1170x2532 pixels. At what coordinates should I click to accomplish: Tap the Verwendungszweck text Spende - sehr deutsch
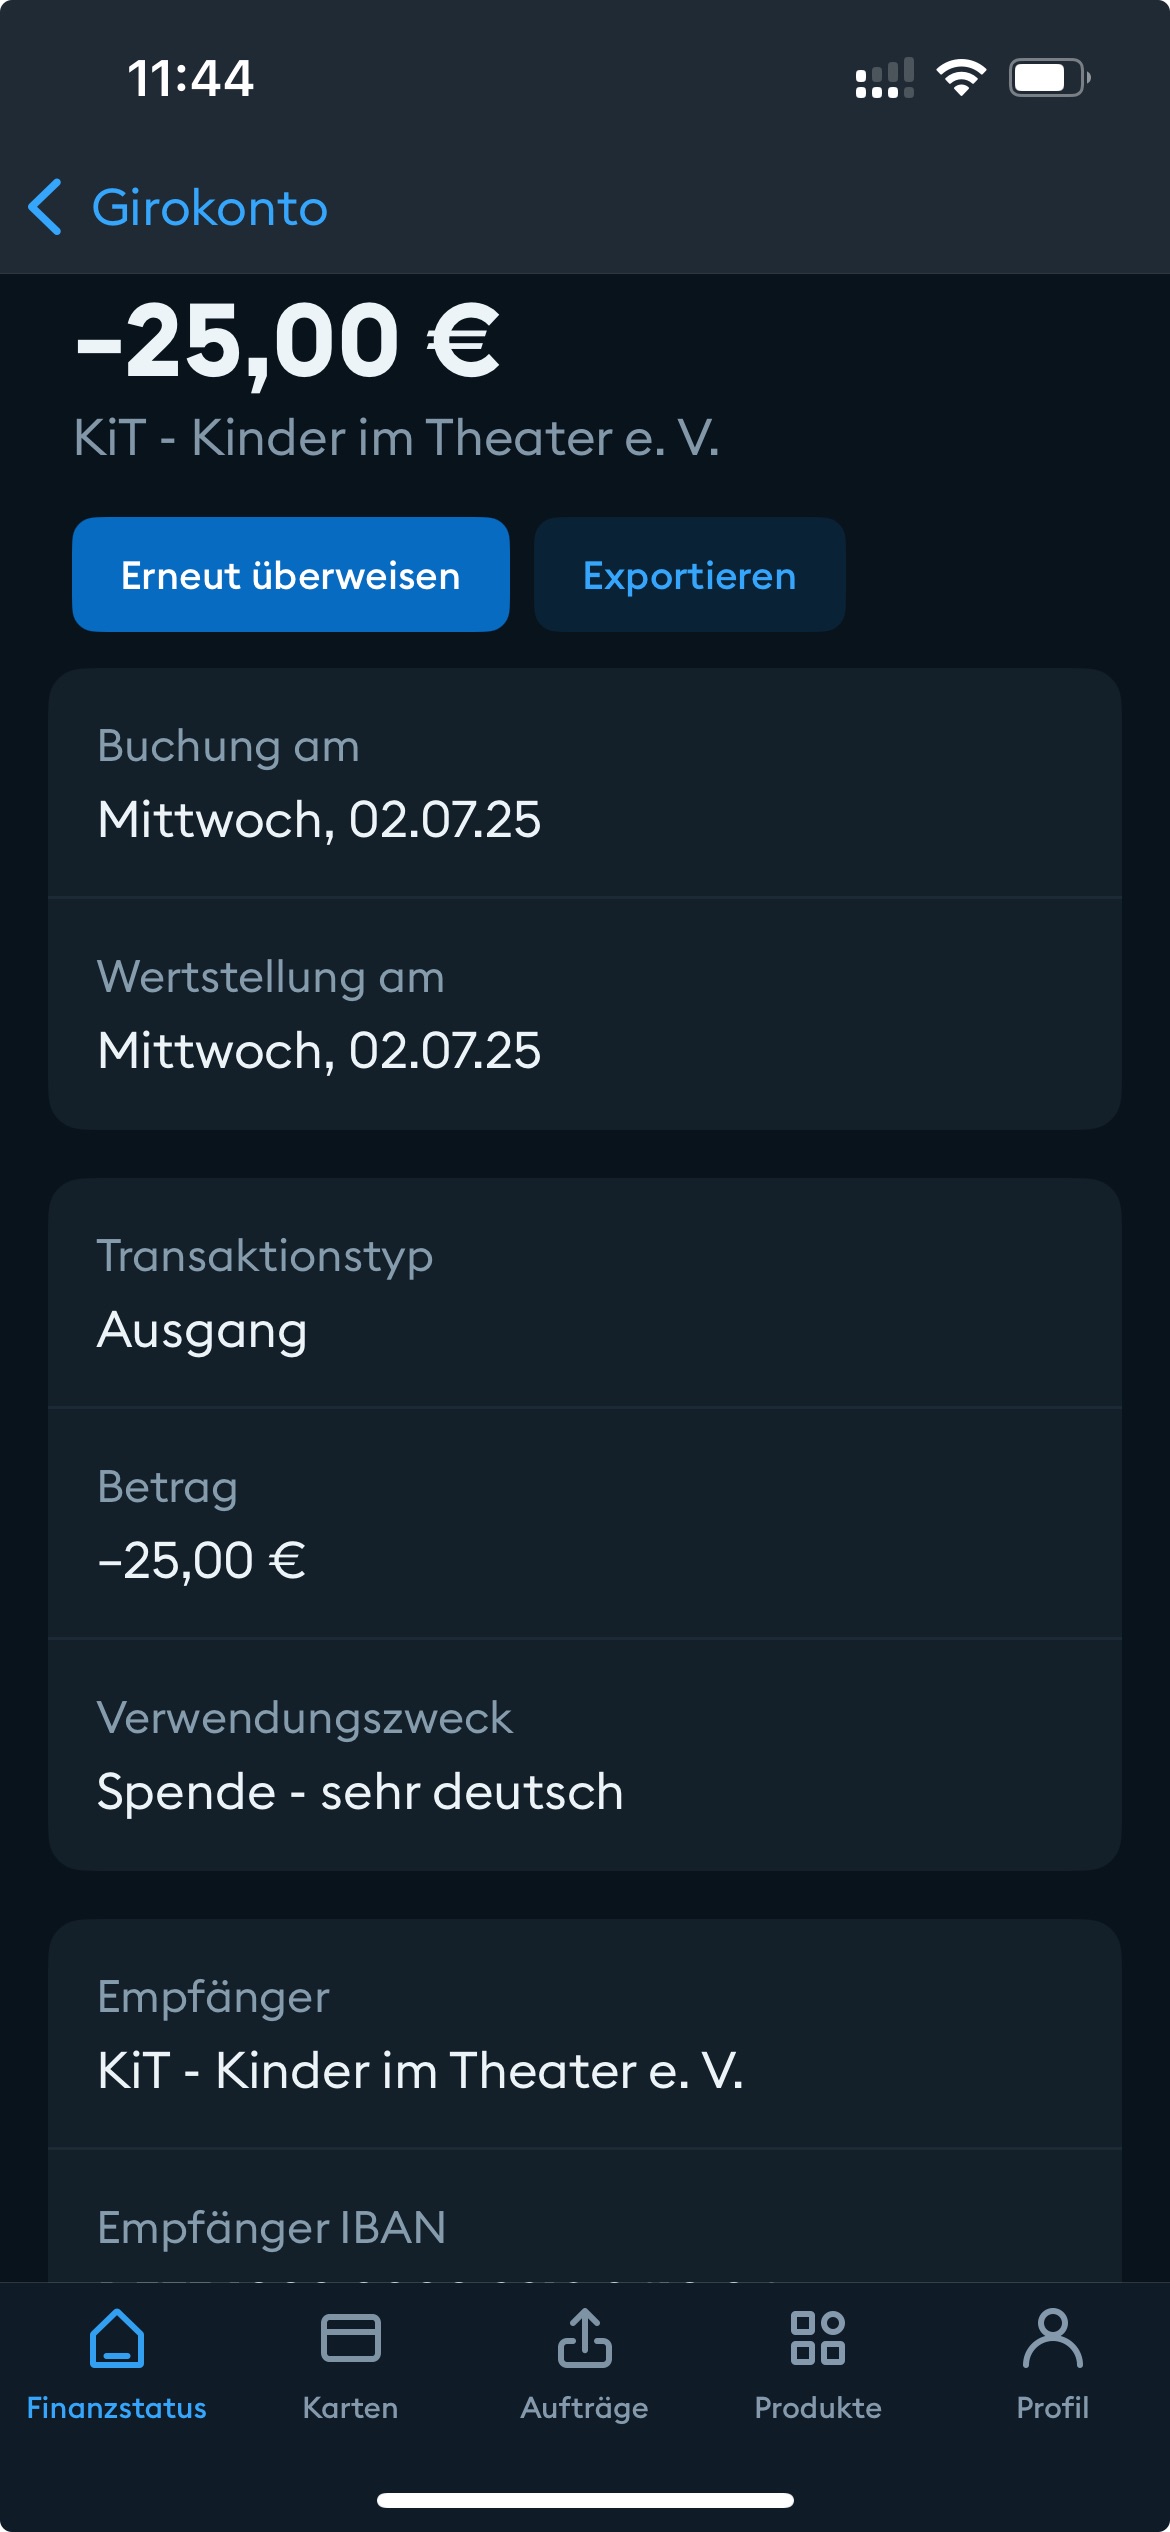360,1791
